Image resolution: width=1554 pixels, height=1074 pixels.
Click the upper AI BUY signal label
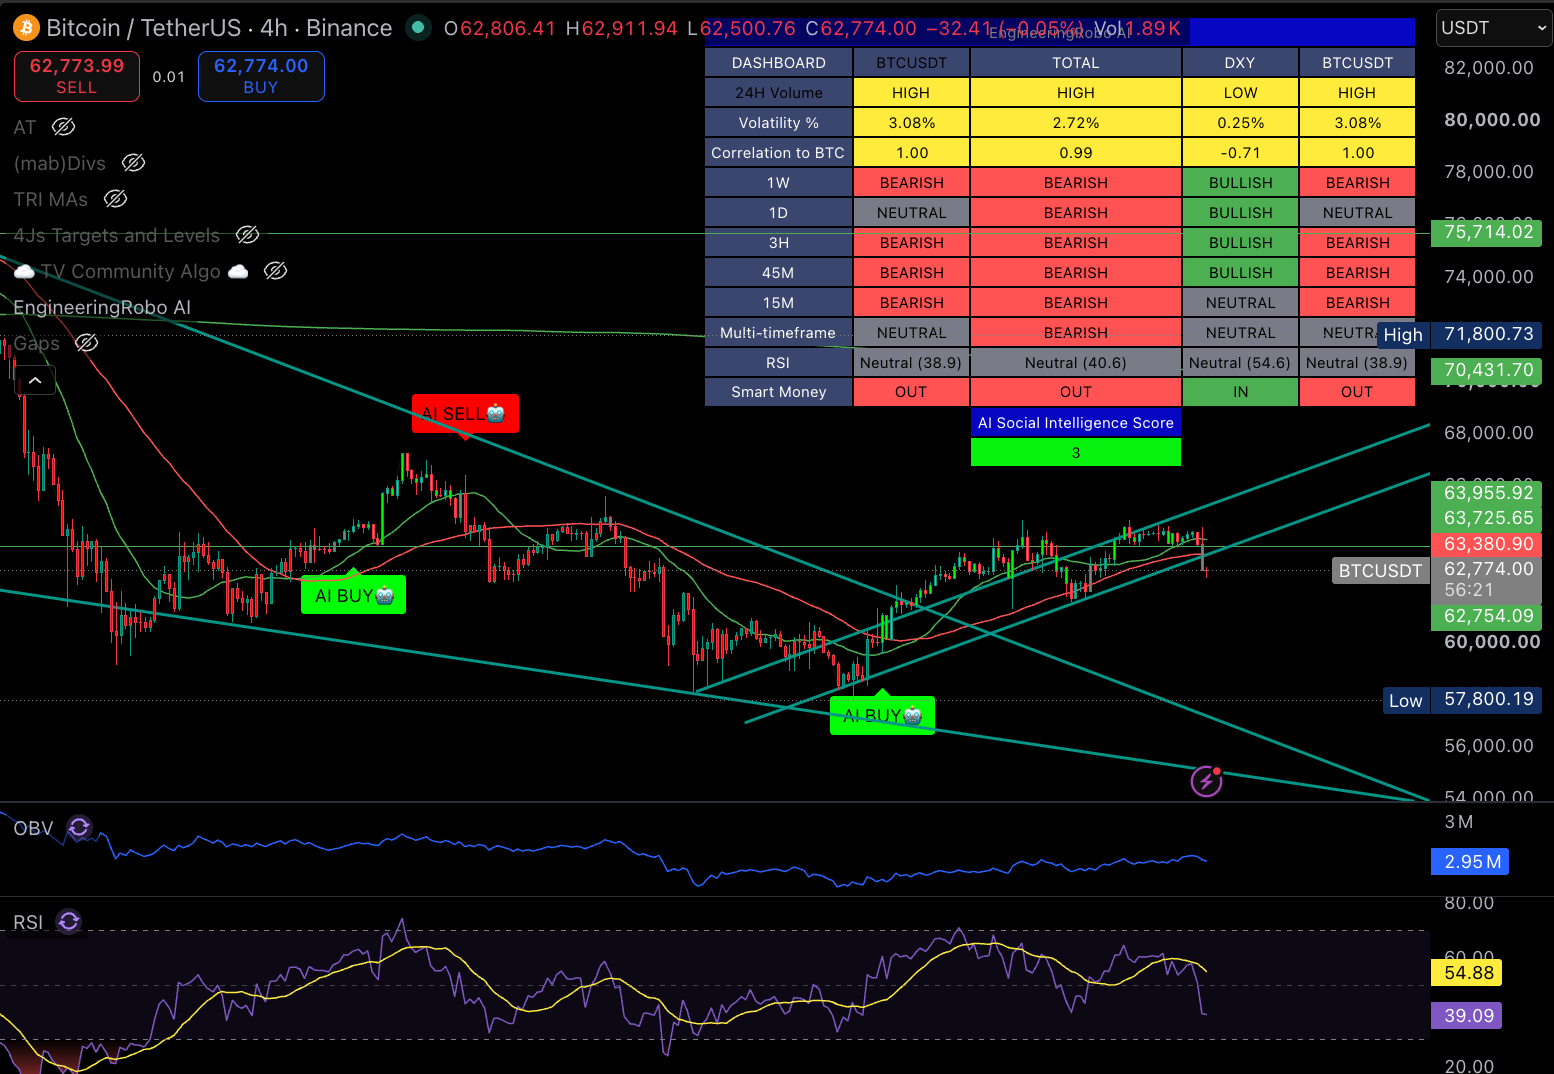tap(353, 595)
